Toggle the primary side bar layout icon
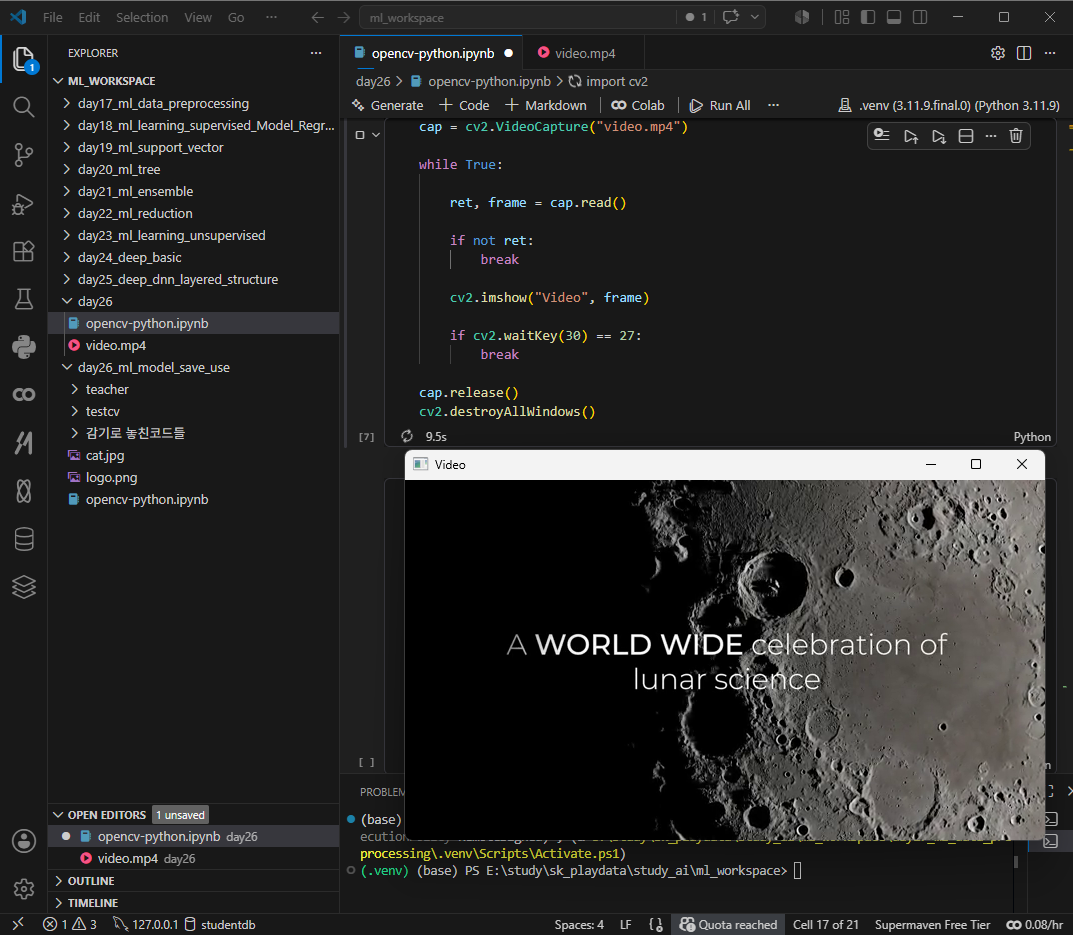 pyautogui.click(x=868, y=17)
